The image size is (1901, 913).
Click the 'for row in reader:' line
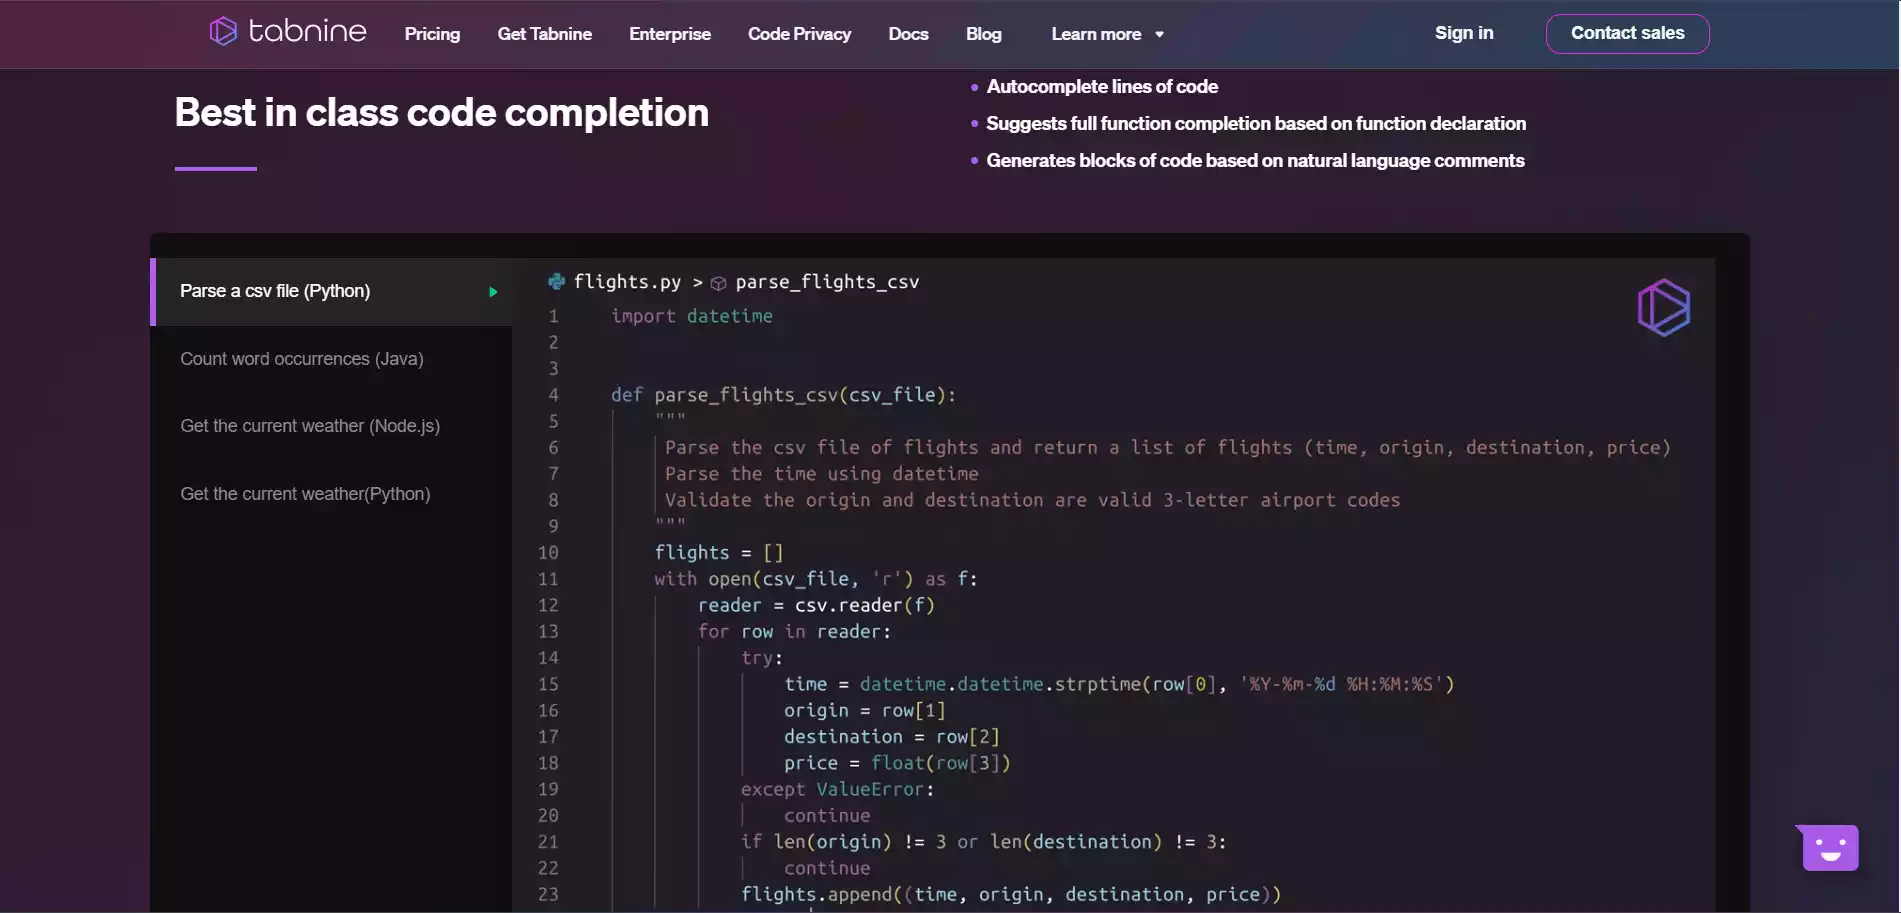[794, 632]
